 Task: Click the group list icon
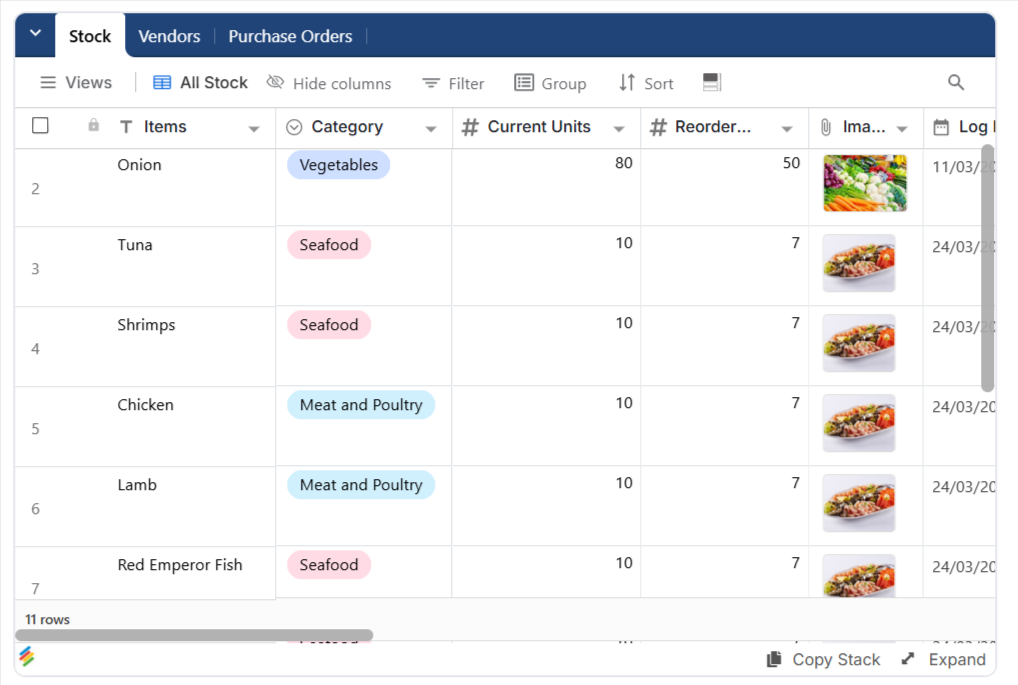(524, 82)
